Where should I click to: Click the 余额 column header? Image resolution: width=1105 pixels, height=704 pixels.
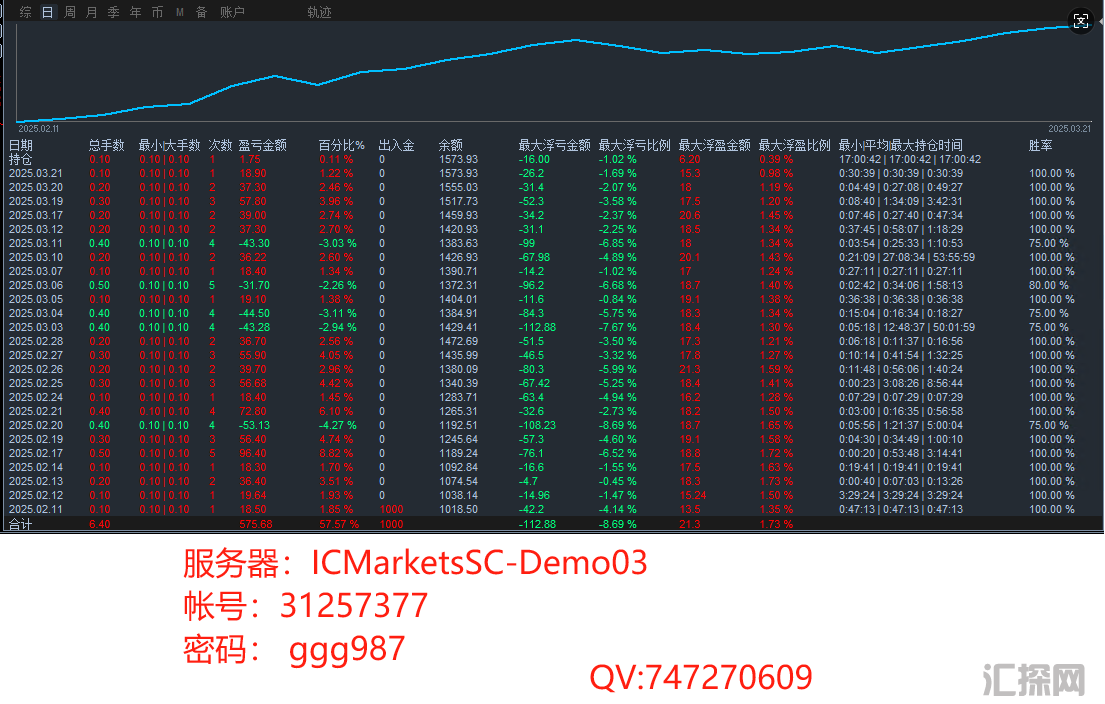coord(450,145)
